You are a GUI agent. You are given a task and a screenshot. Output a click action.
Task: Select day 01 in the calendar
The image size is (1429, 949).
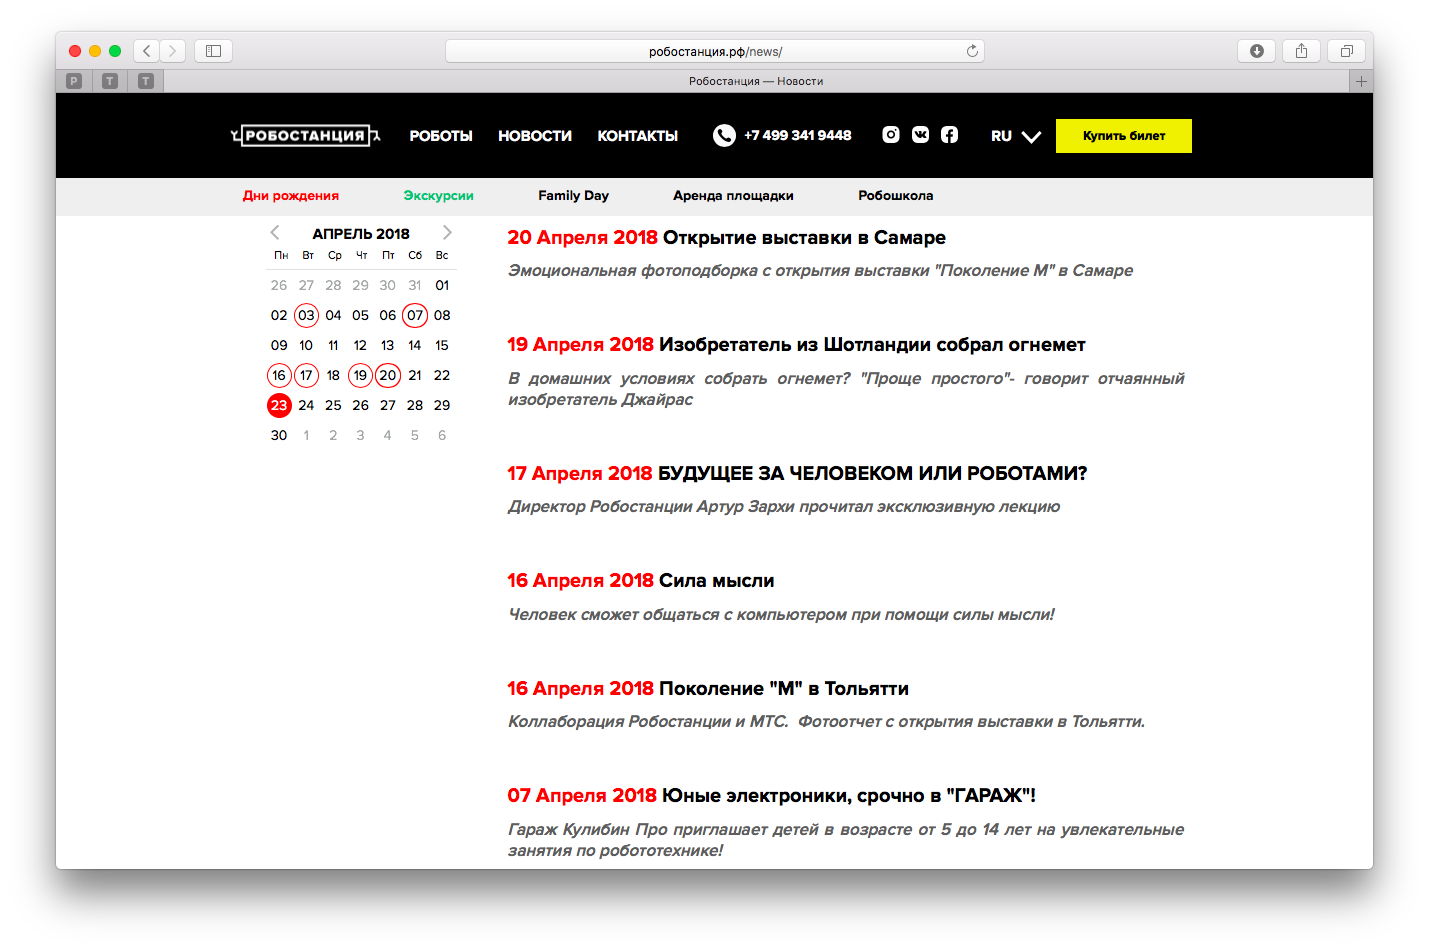pos(442,285)
